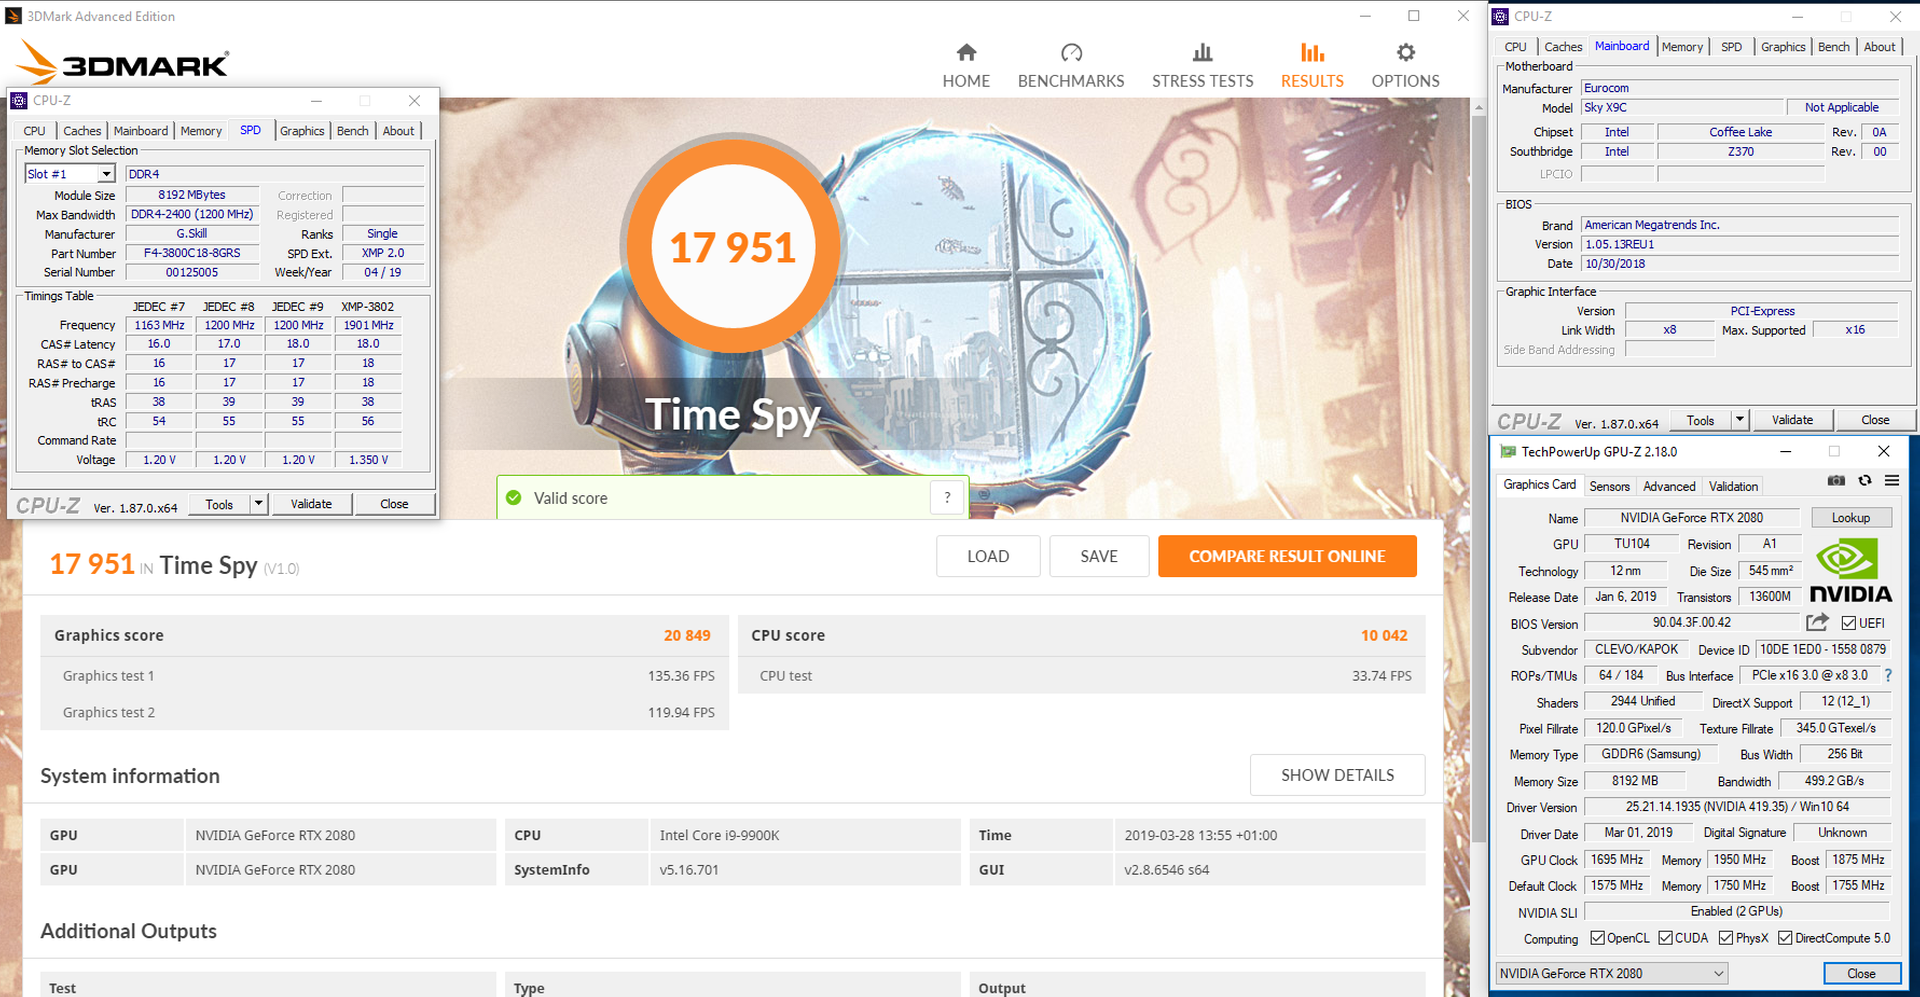Share the GPU BIOS via export icon

click(1817, 622)
